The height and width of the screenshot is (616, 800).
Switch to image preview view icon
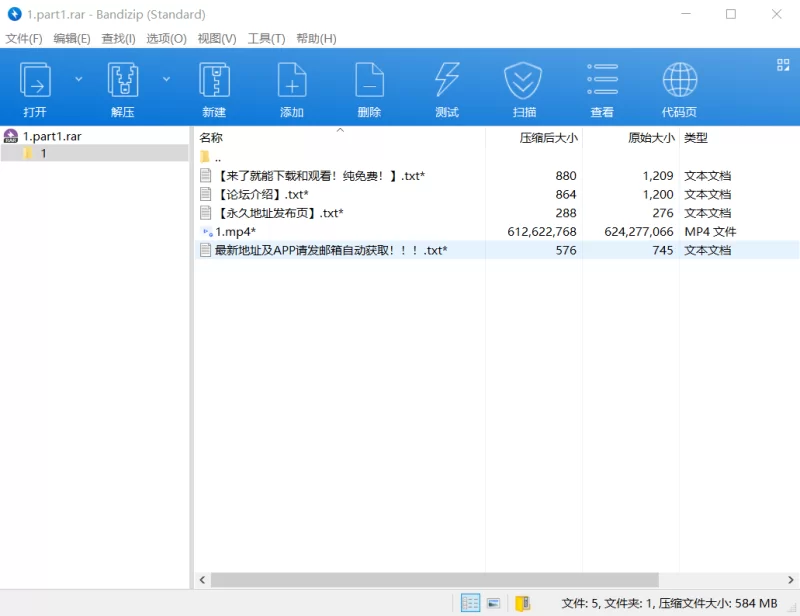coord(493,604)
